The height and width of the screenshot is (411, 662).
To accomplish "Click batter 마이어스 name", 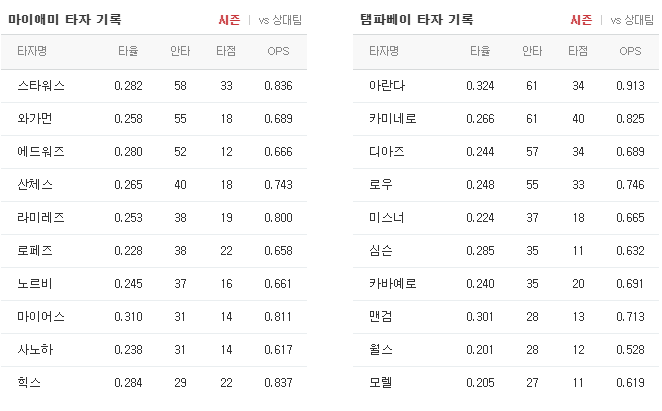I will 41,316.
